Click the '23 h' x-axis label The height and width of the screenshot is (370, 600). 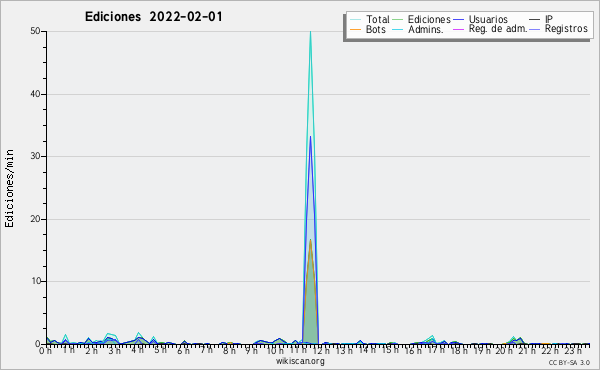click(573, 350)
